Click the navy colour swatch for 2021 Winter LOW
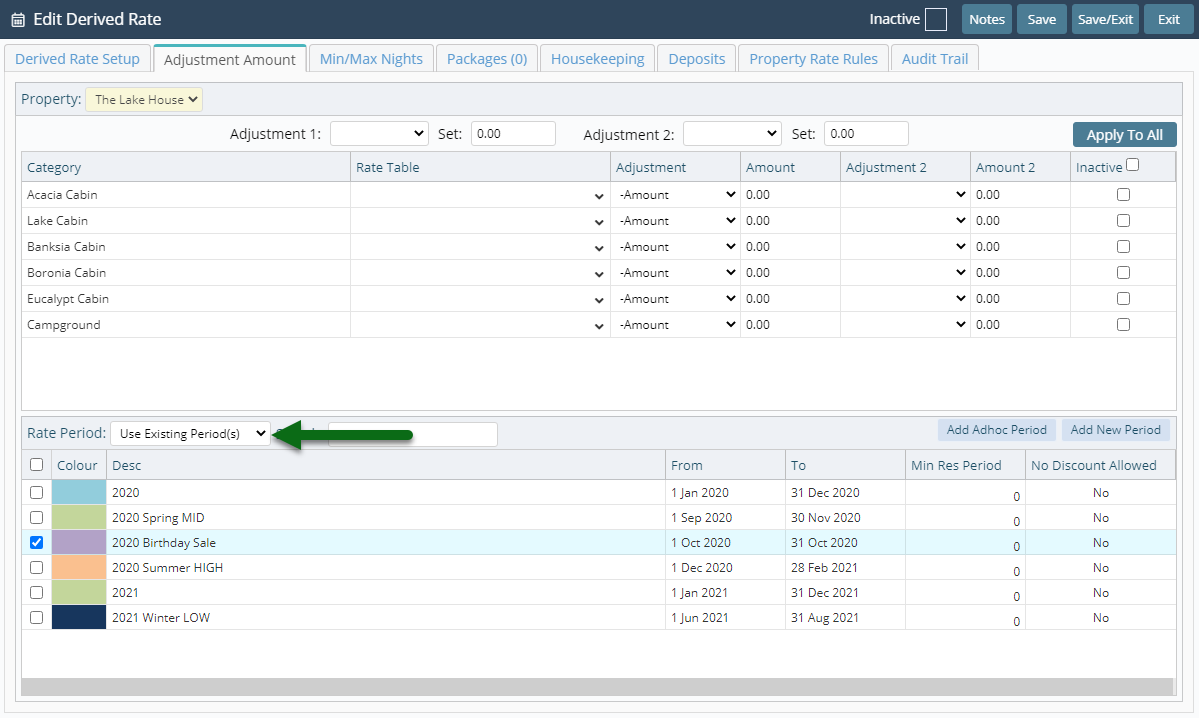Screen dimensions: 1199x718 pyautogui.click(x=79, y=618)
